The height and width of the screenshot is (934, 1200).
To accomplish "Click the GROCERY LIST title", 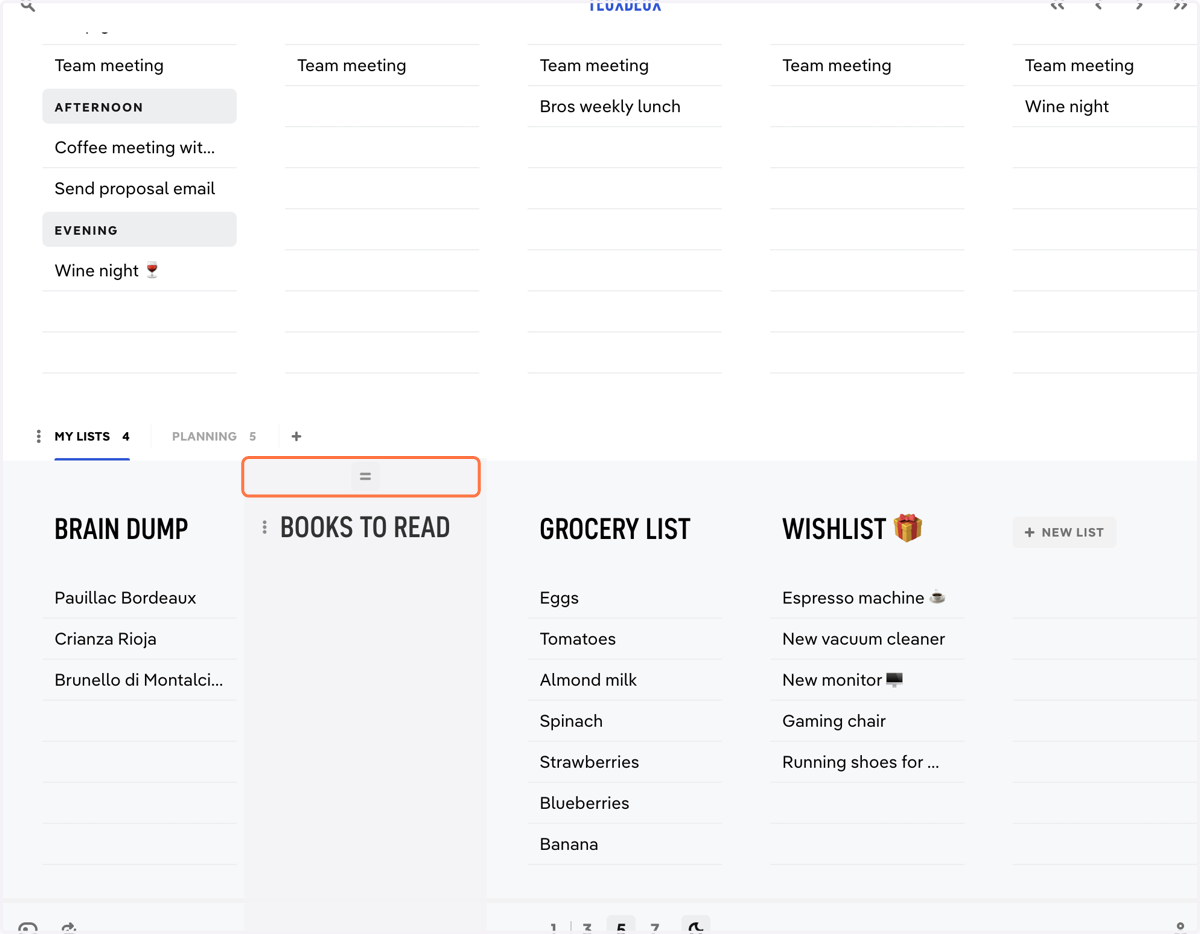I will pos(615,529).
